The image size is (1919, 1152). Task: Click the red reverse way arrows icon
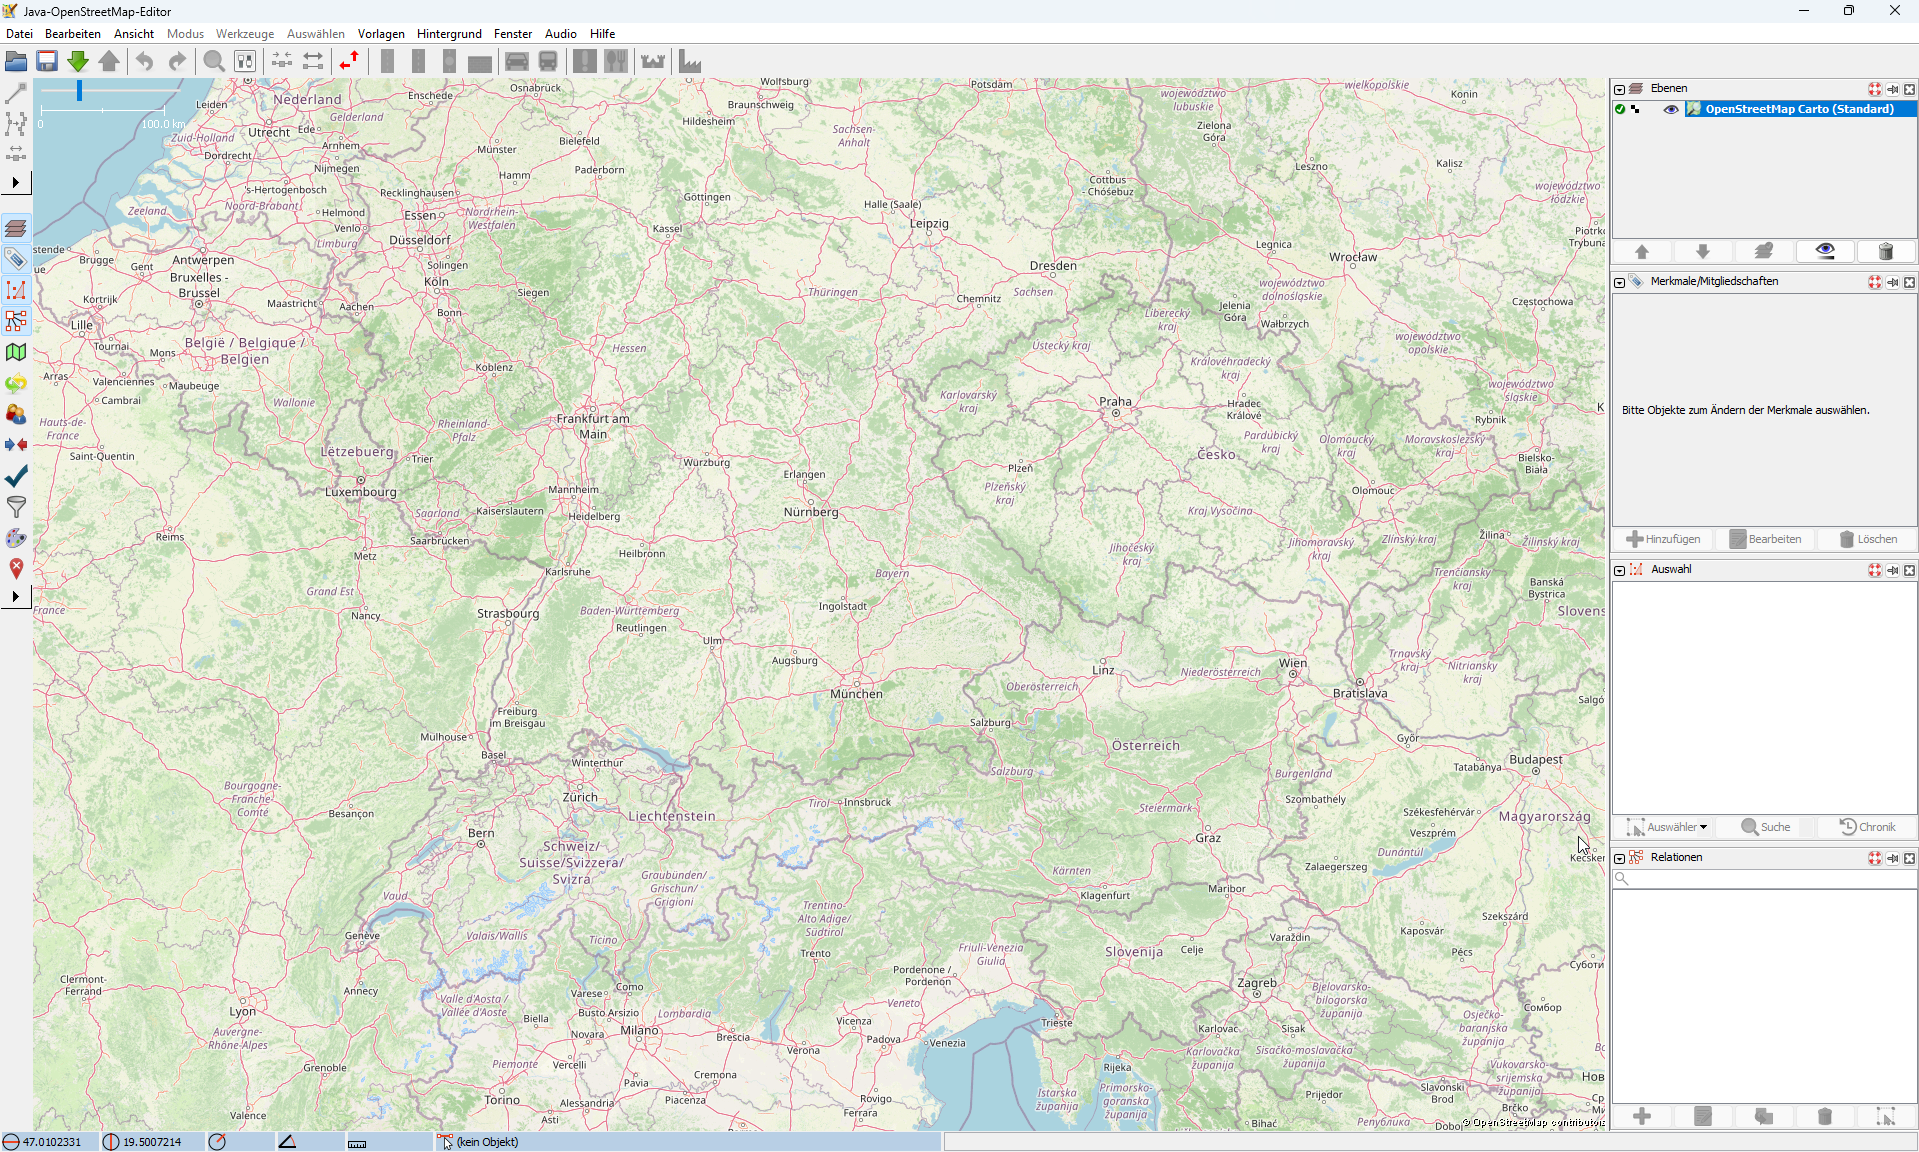pos(348,62)
